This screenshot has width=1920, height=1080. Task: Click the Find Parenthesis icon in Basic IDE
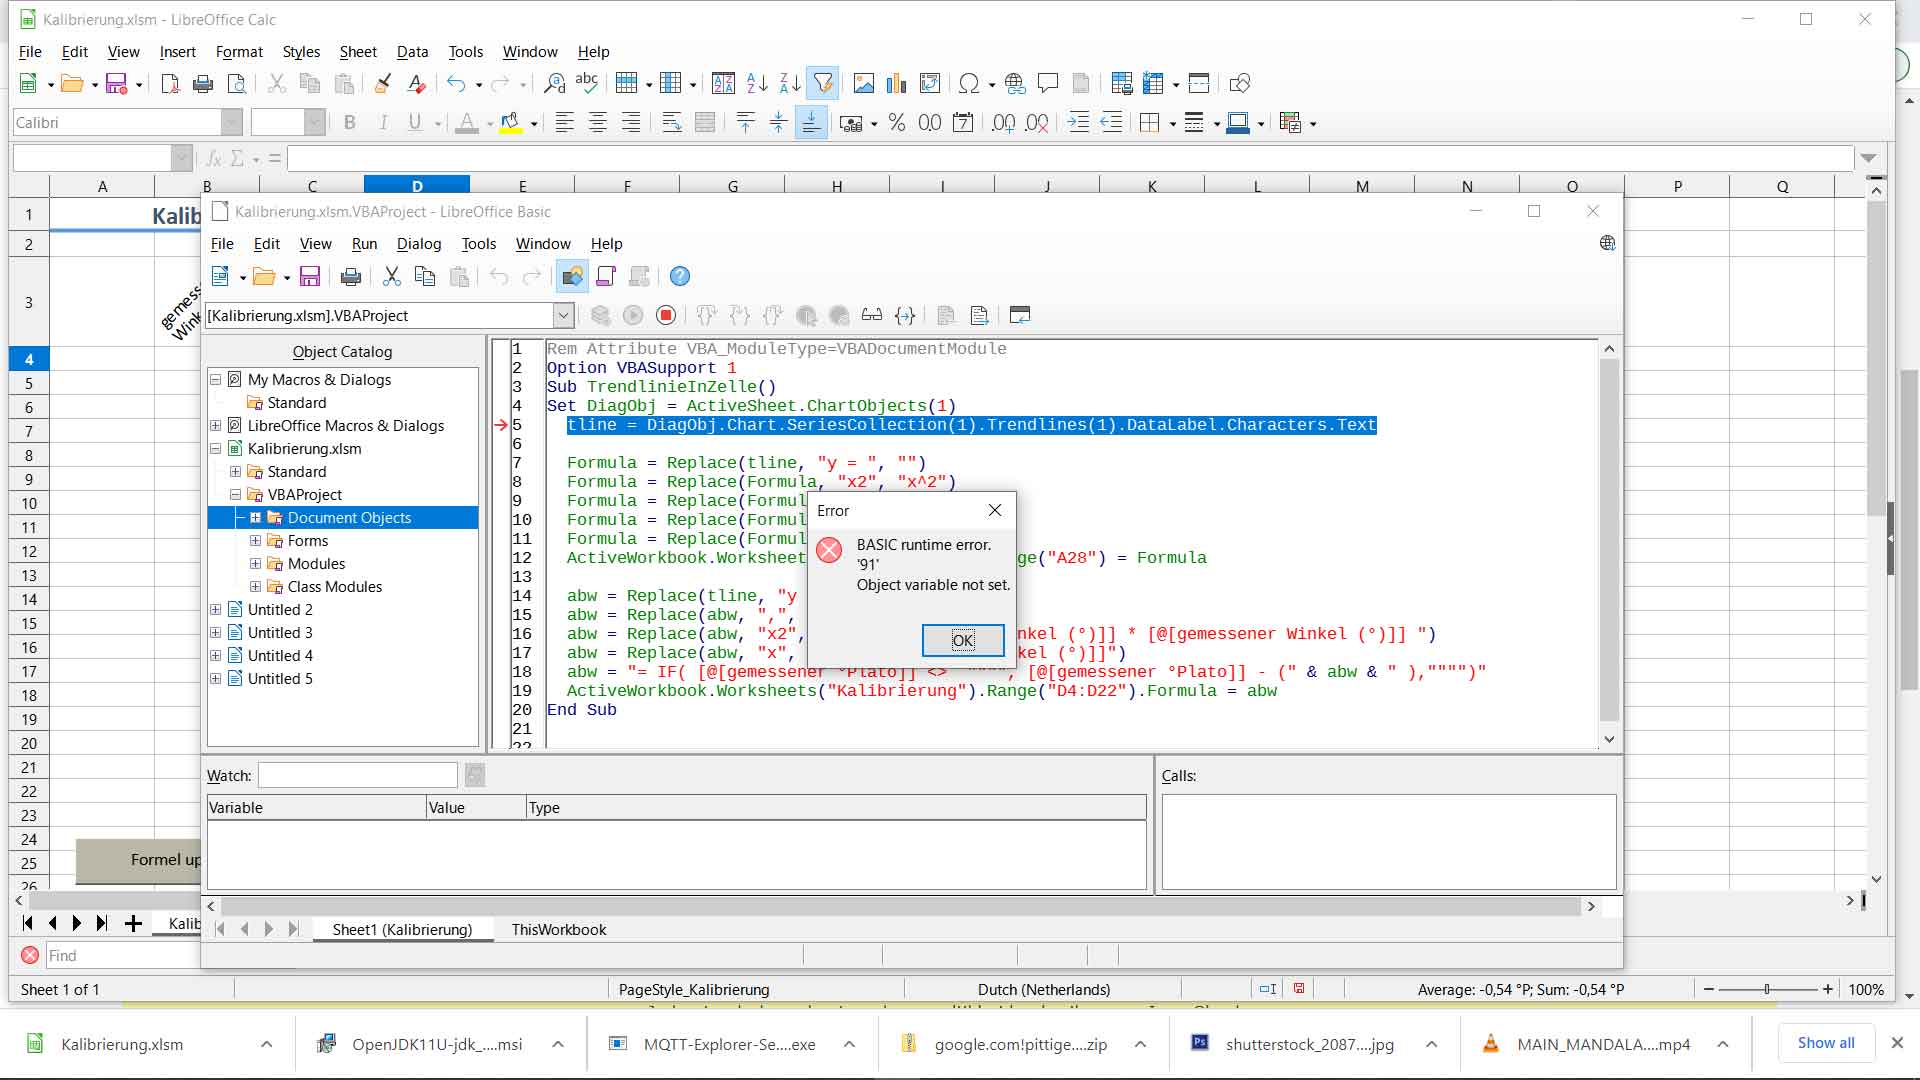pos(905,316)
